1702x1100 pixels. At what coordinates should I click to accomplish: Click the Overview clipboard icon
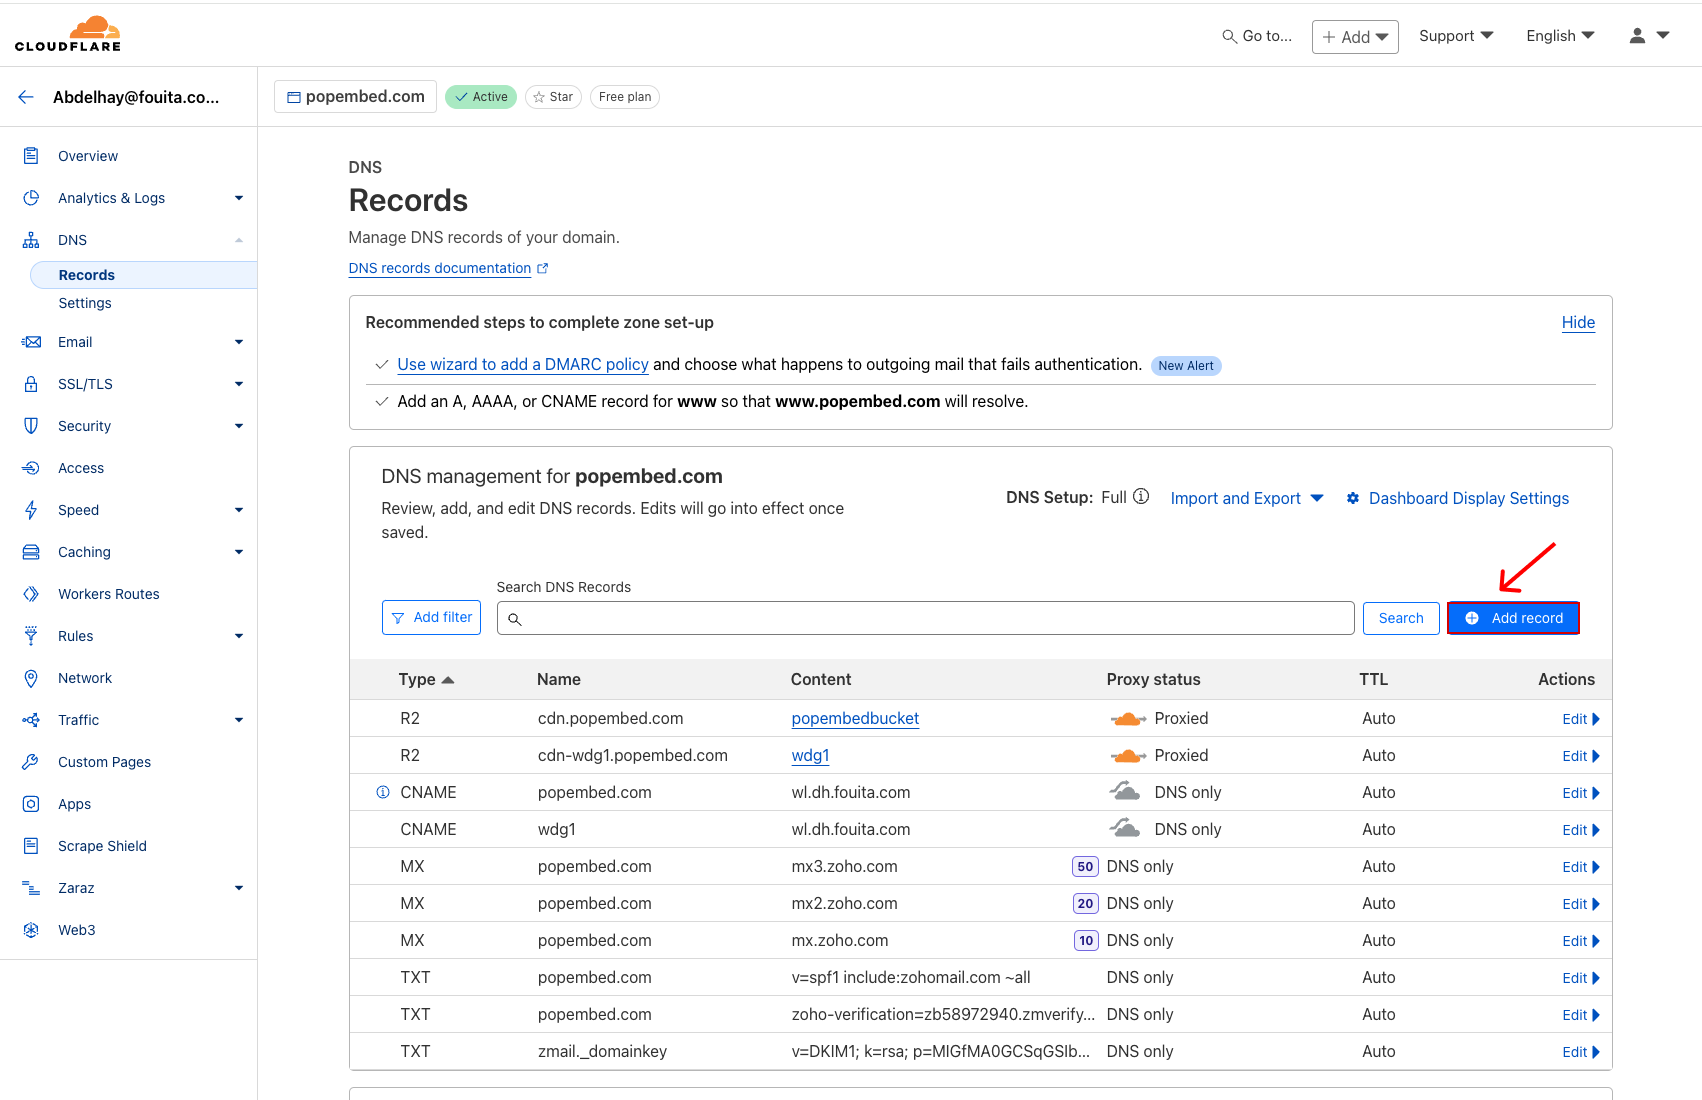point(31,156)
